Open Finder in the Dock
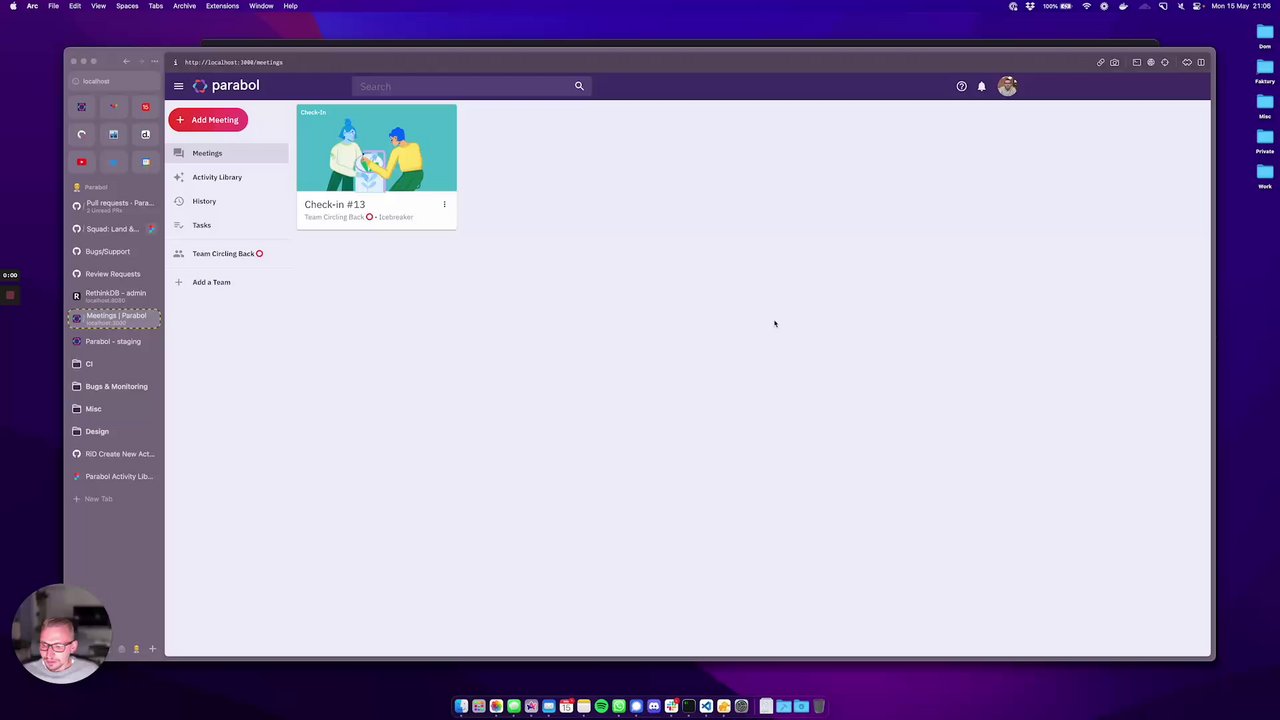The width and height of the screenshot is (1280, 720). coord(461,706)
